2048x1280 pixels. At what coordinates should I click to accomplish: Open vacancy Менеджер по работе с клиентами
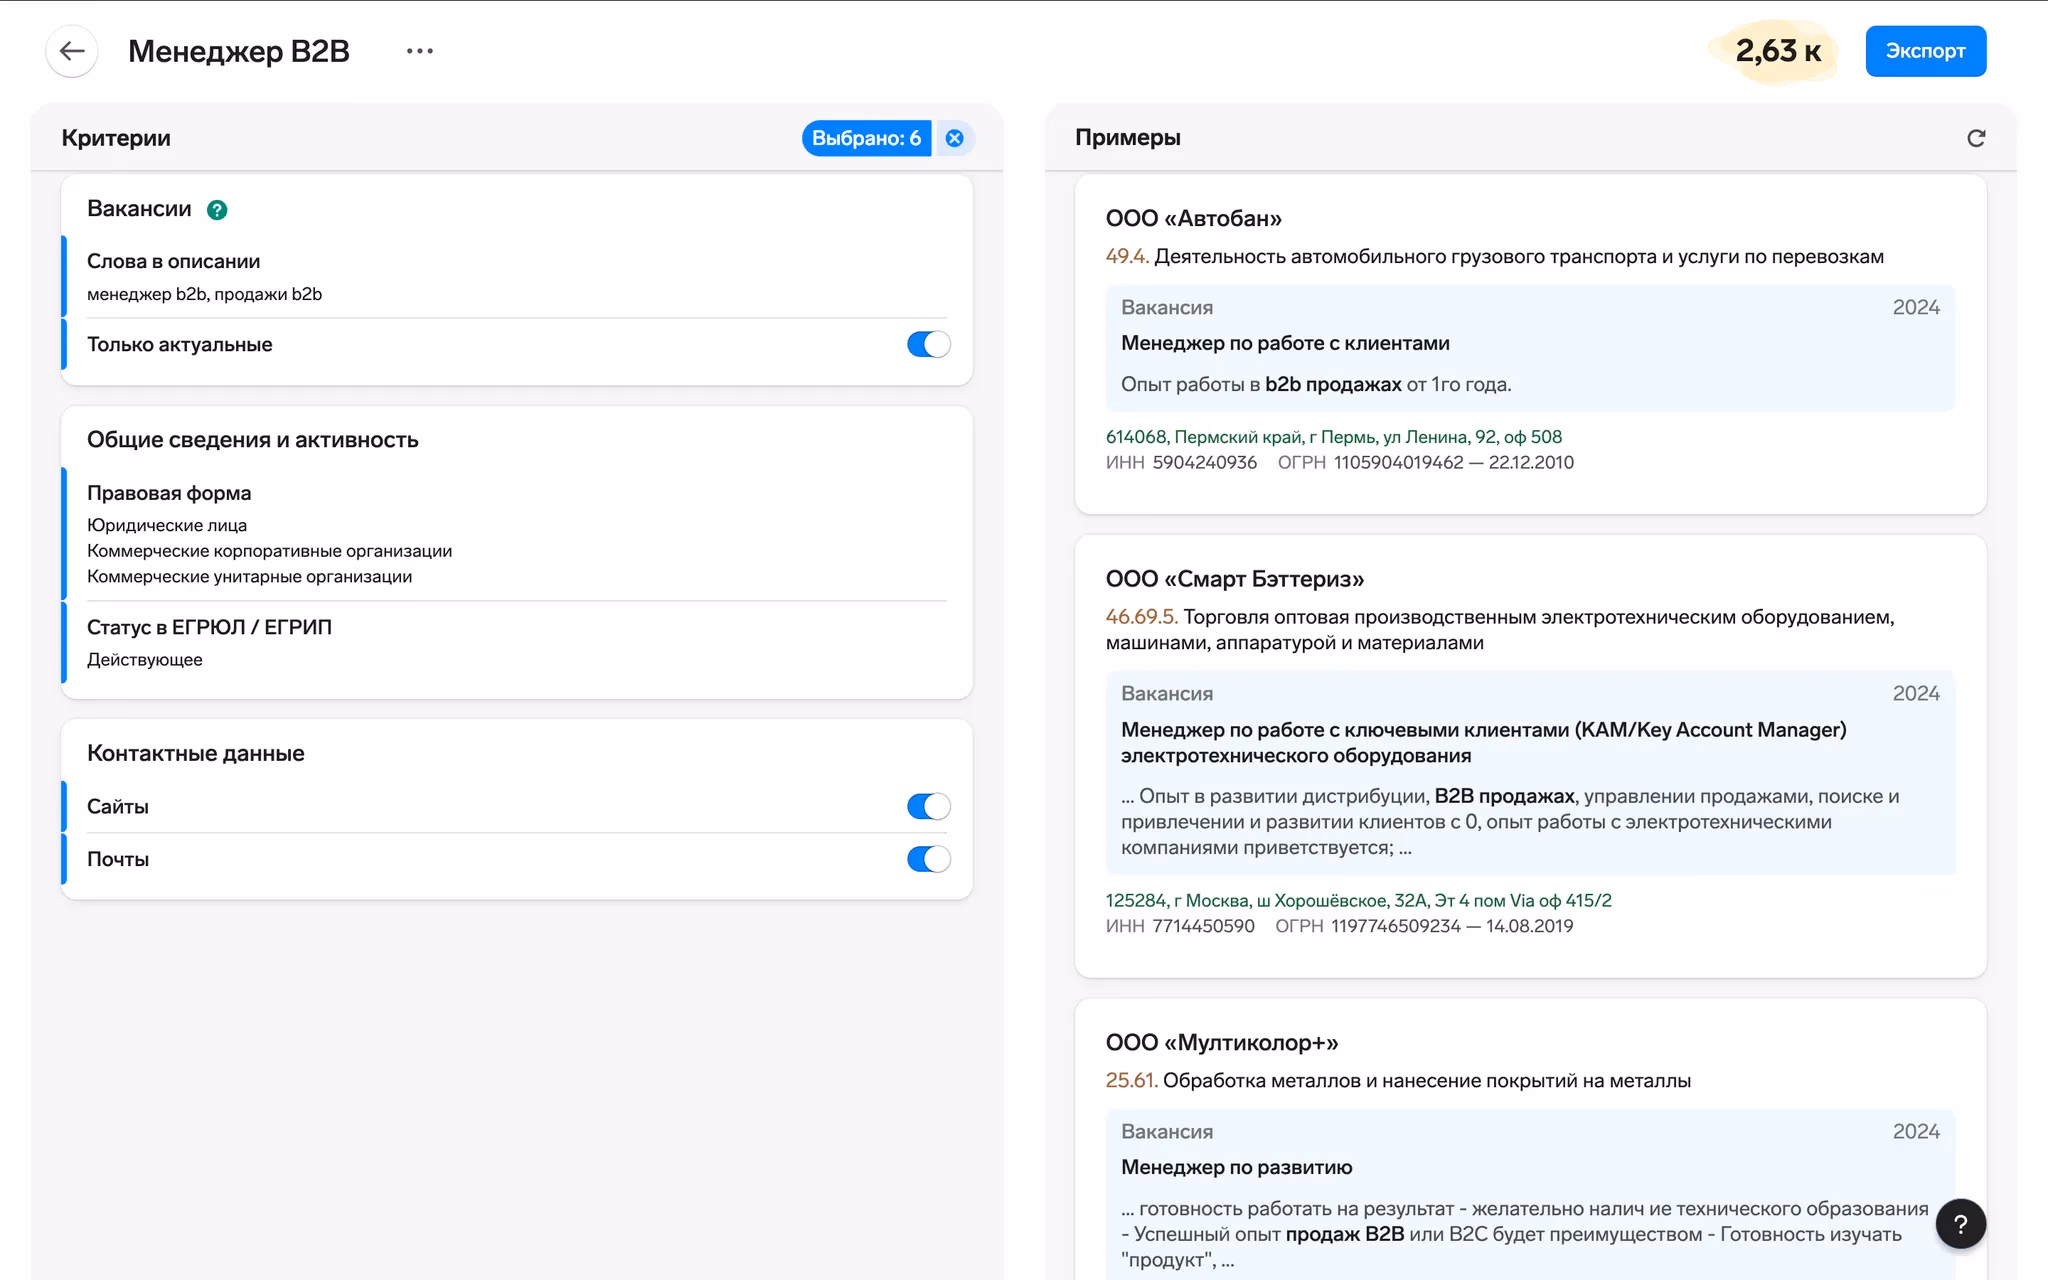click(1285, 343)
